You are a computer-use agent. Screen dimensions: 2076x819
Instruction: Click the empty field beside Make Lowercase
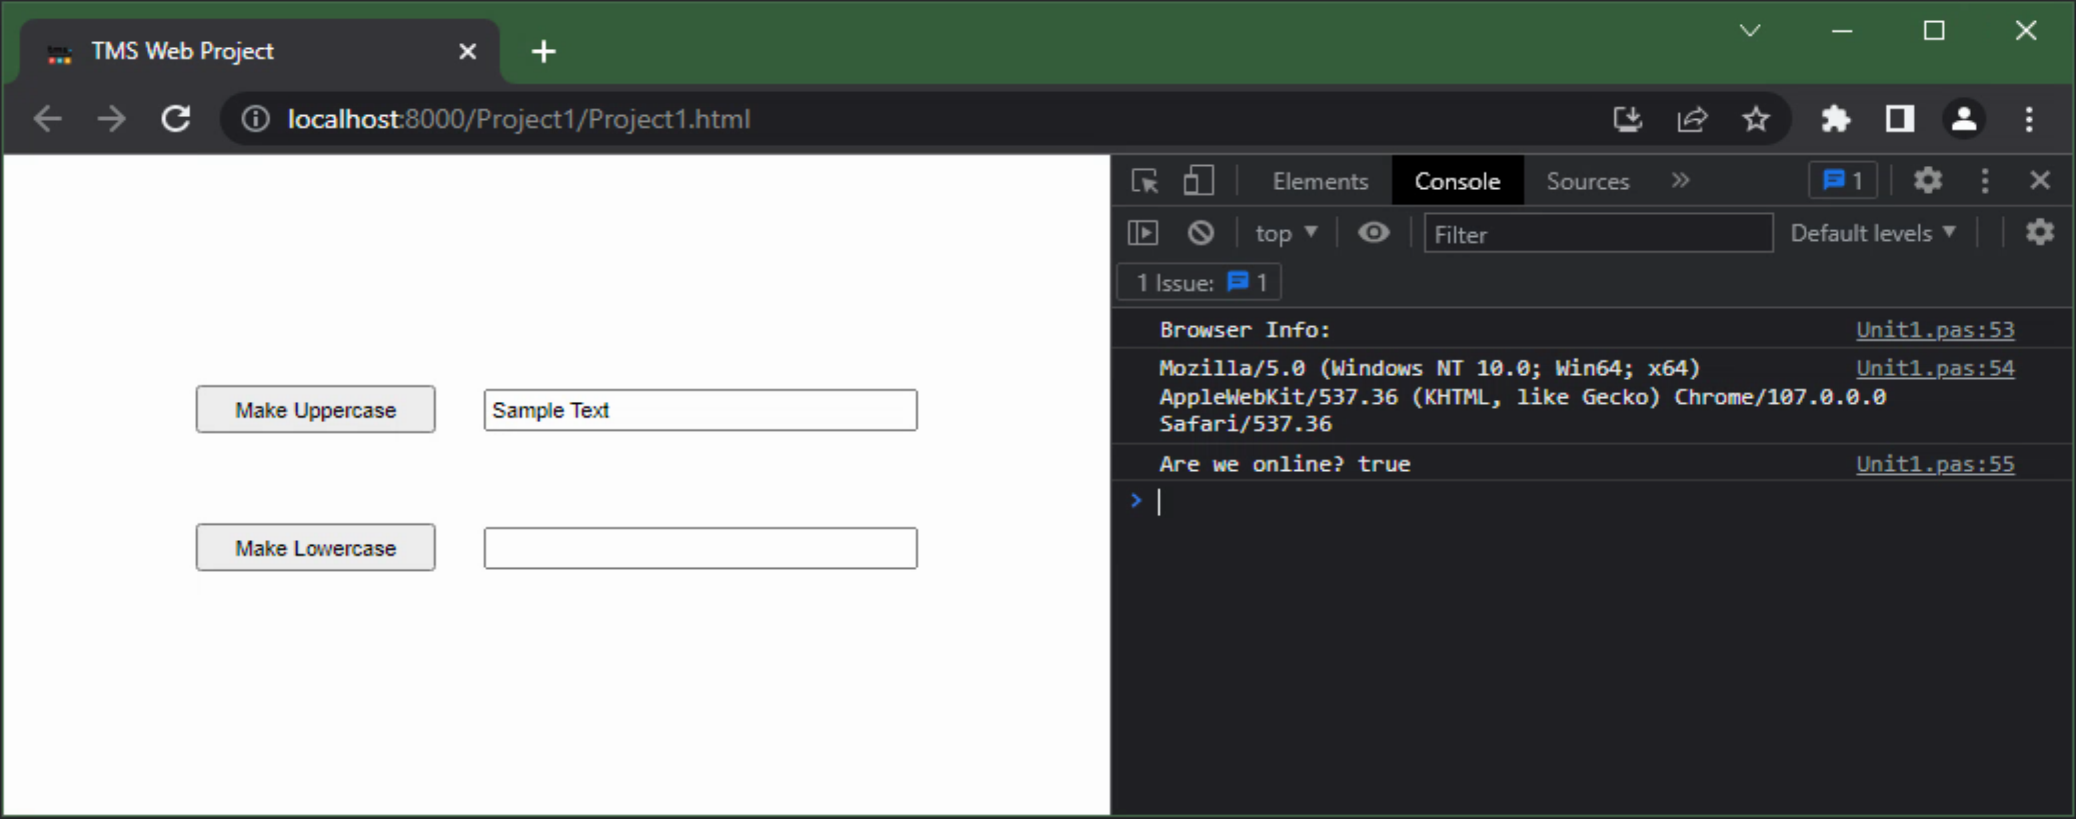coord(700,548)
